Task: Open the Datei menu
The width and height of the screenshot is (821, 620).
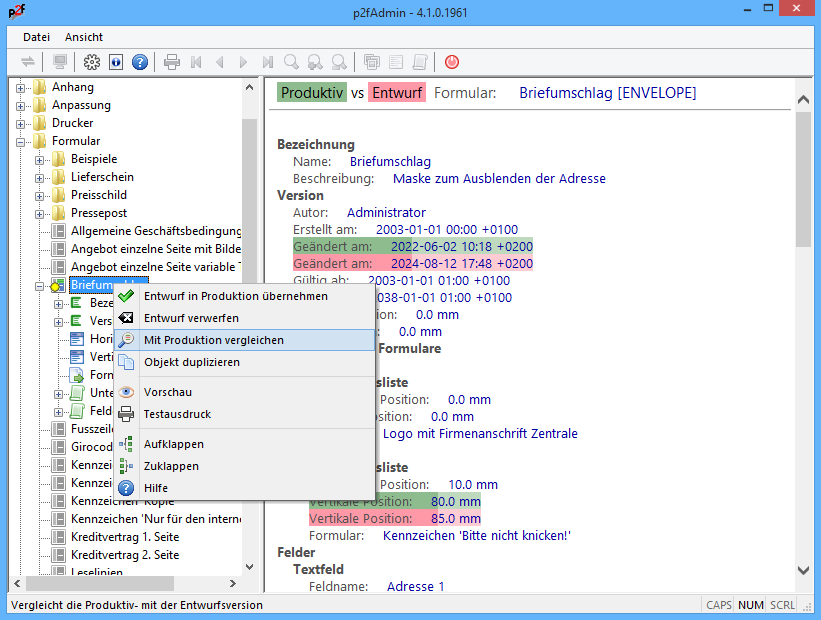Action: (x=37, y=36)
